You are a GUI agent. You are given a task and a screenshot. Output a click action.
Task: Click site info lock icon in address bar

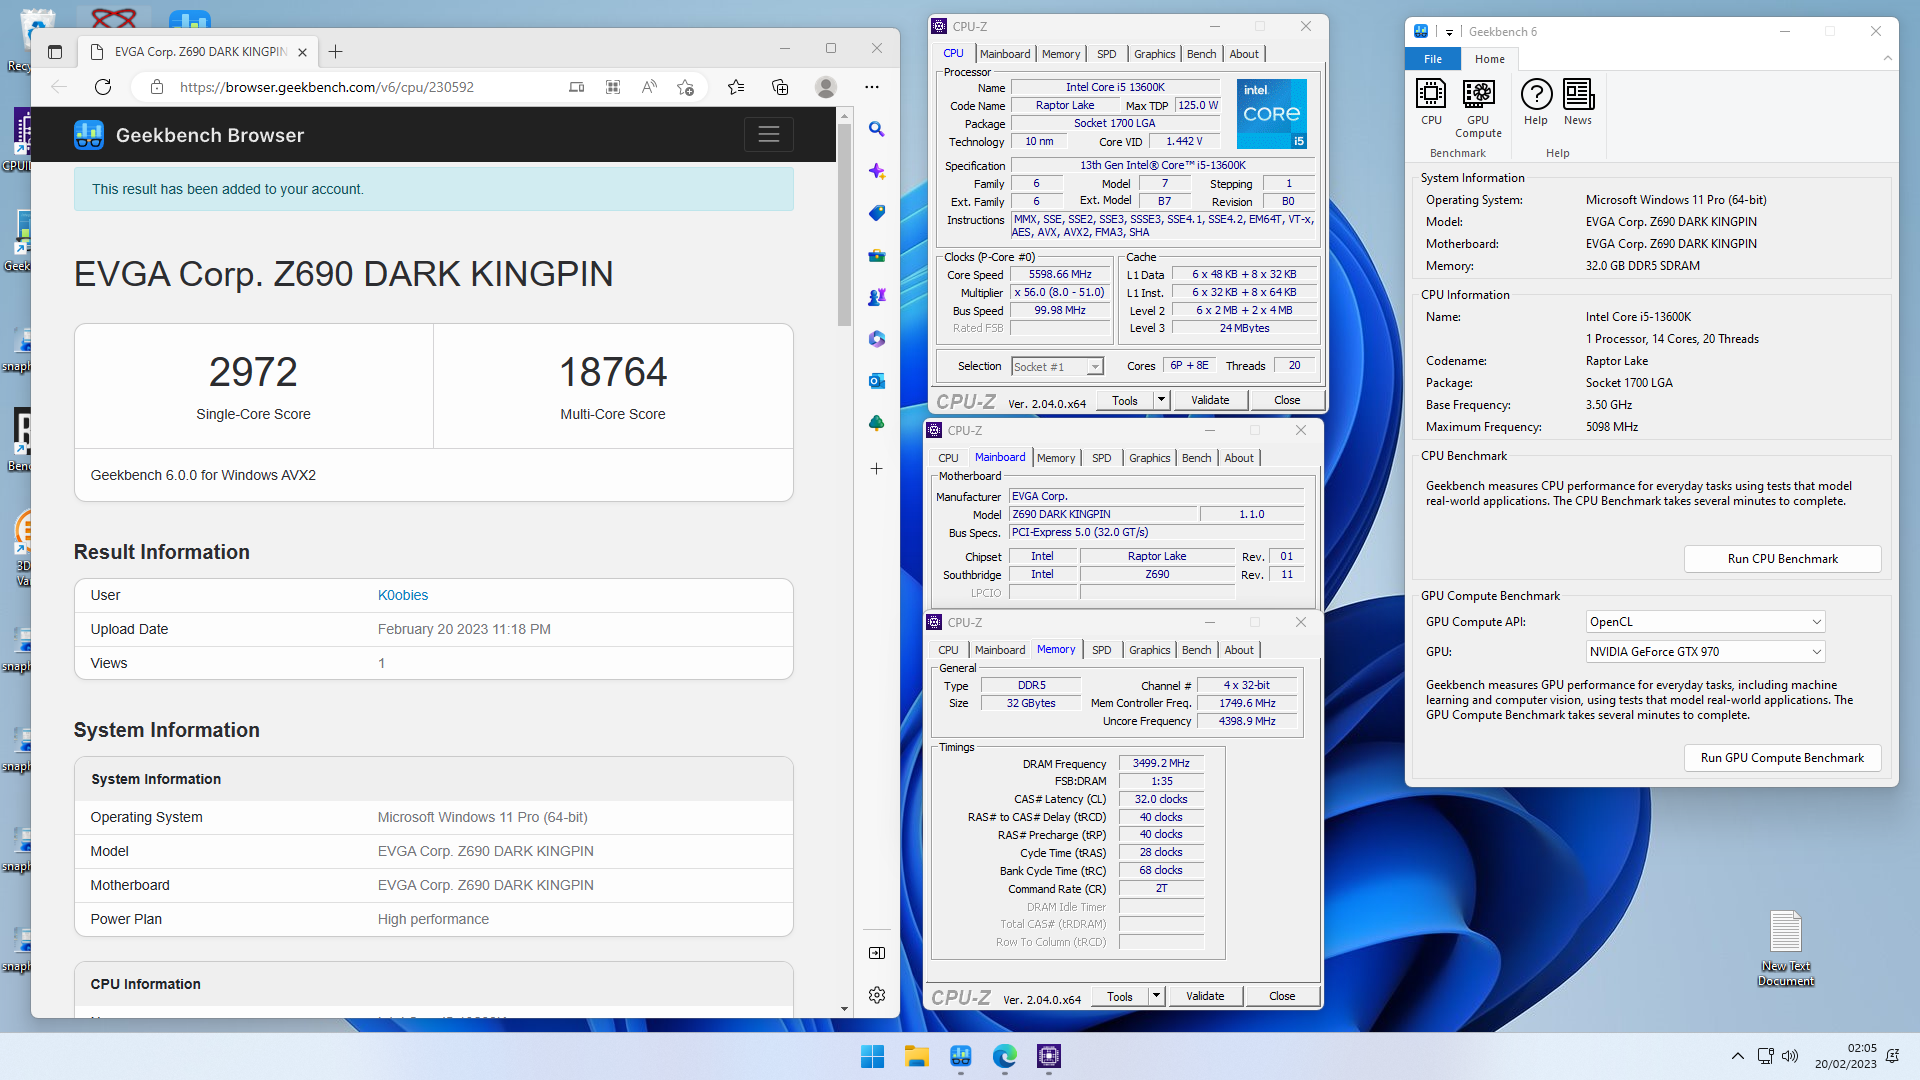tap(157, 87)
